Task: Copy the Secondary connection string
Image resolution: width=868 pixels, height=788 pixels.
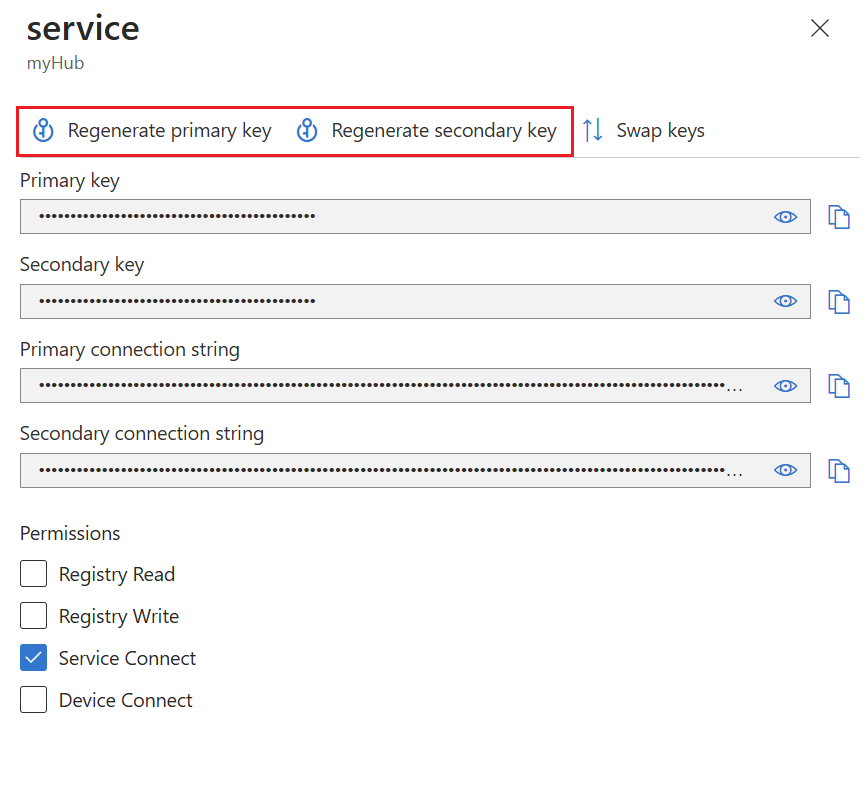Action: (838, 470)
